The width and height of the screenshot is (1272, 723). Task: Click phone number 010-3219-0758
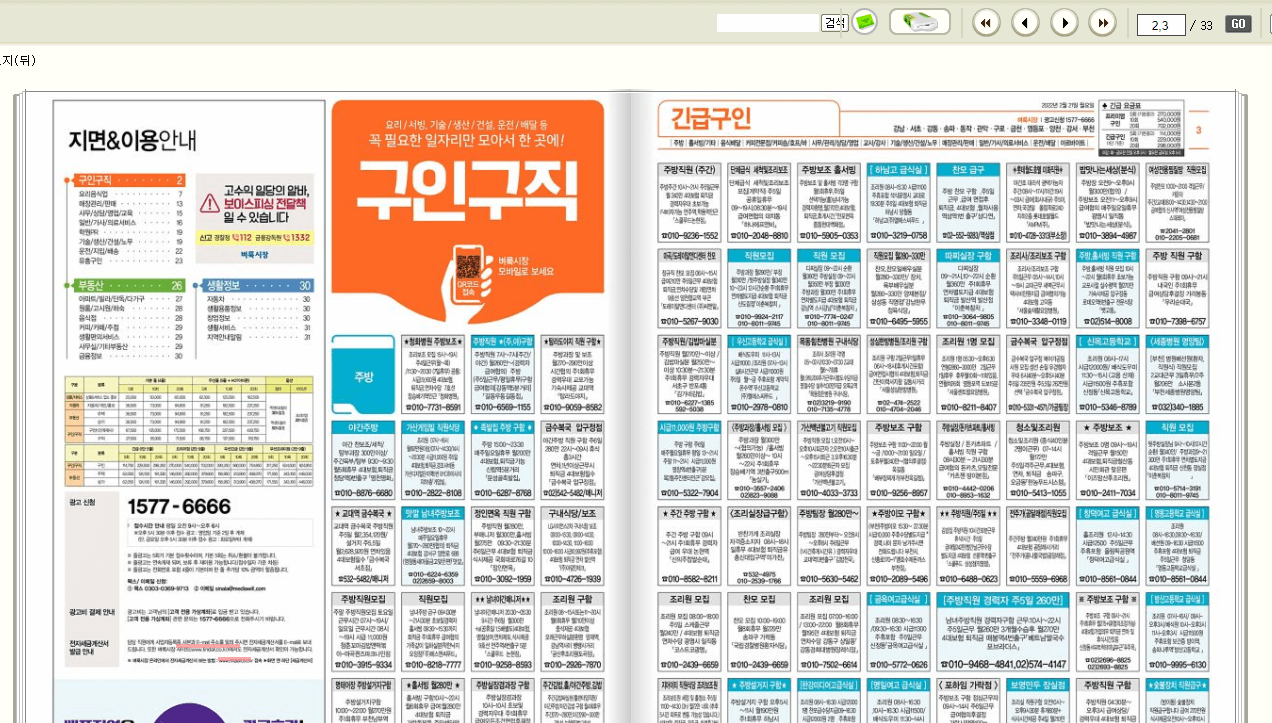pyautogui.click(x=898, y=236)
